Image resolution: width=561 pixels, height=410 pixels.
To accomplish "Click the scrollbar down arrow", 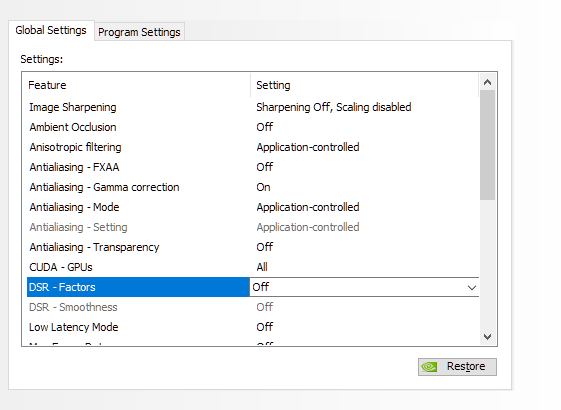I will pyautogui.click(x=487, y=336).
